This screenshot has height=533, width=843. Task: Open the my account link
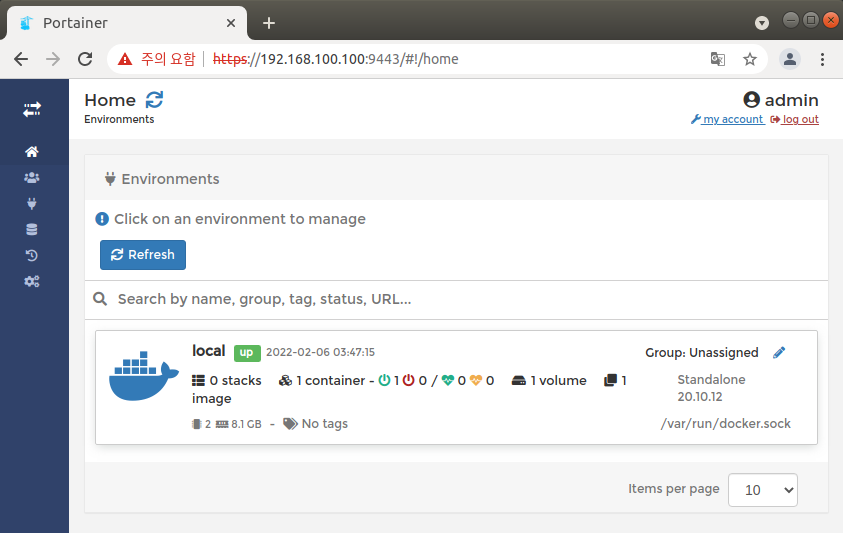coord(727,119)
